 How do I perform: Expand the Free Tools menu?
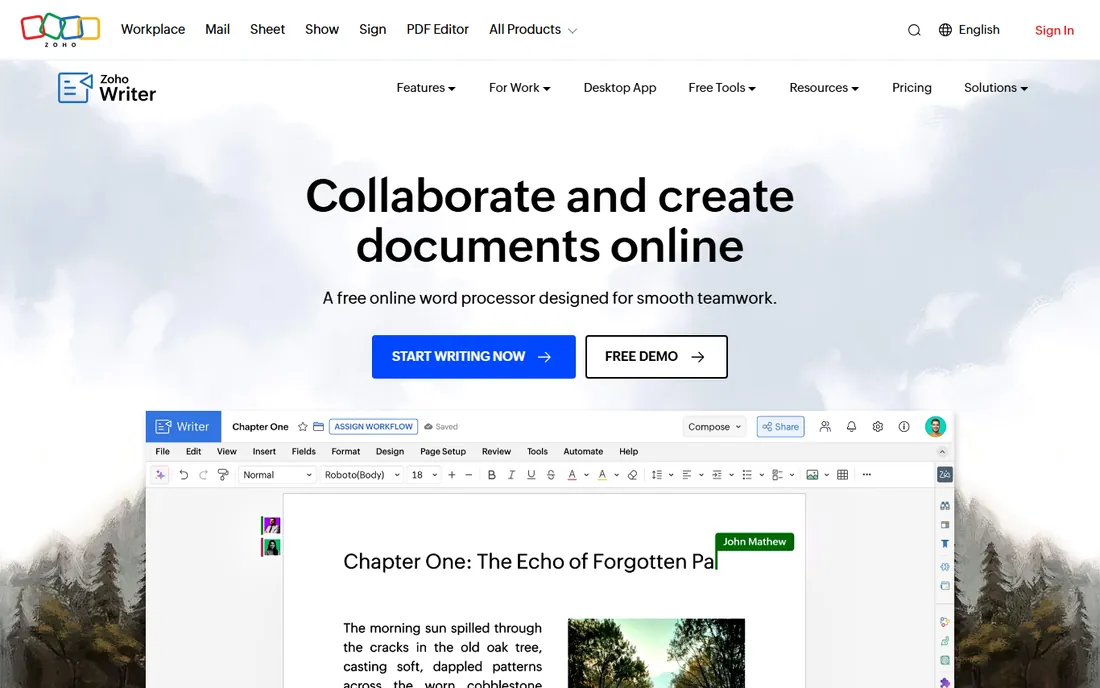click(x=722, y=88)
